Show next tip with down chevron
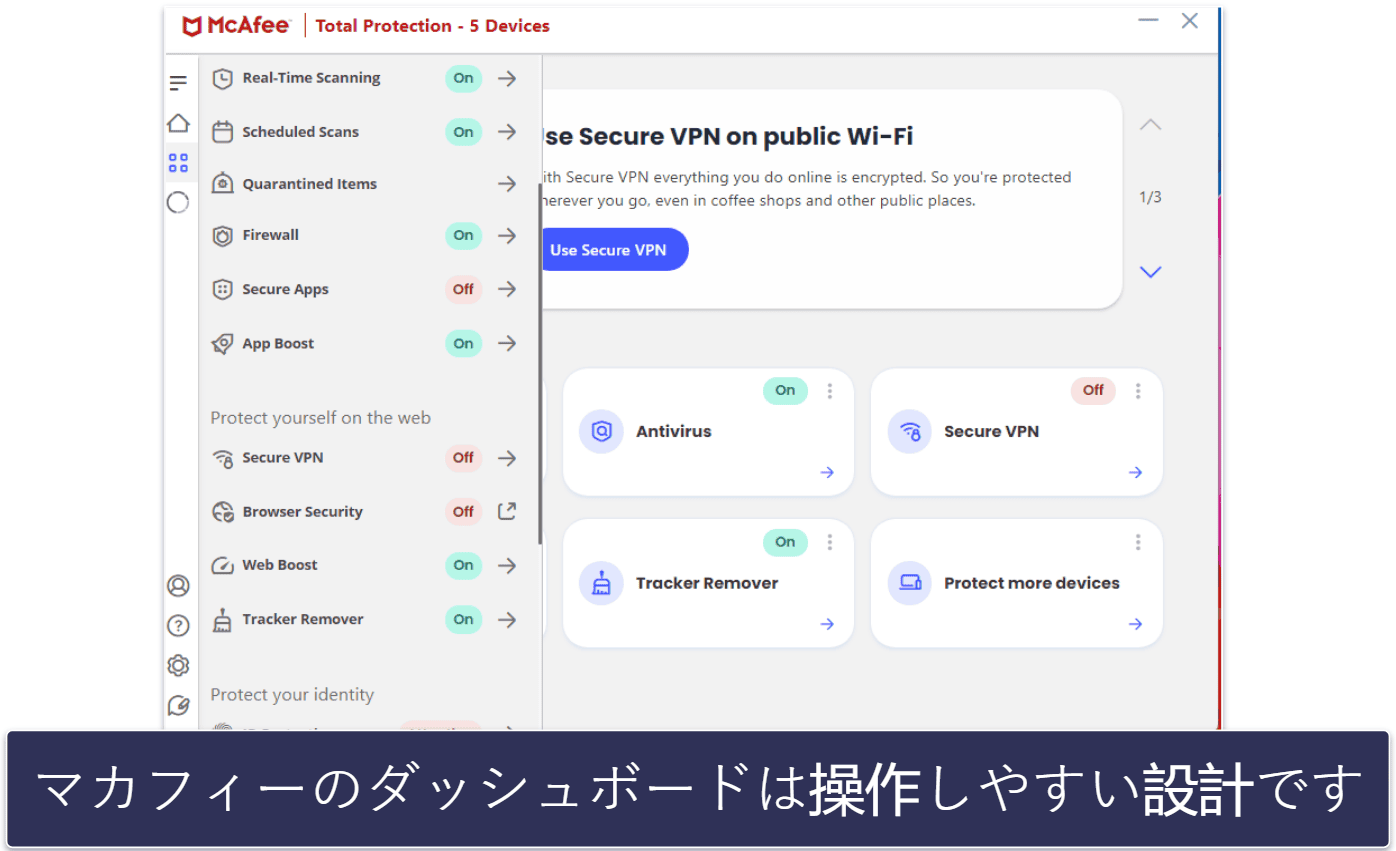 [x=1151, y=272]
